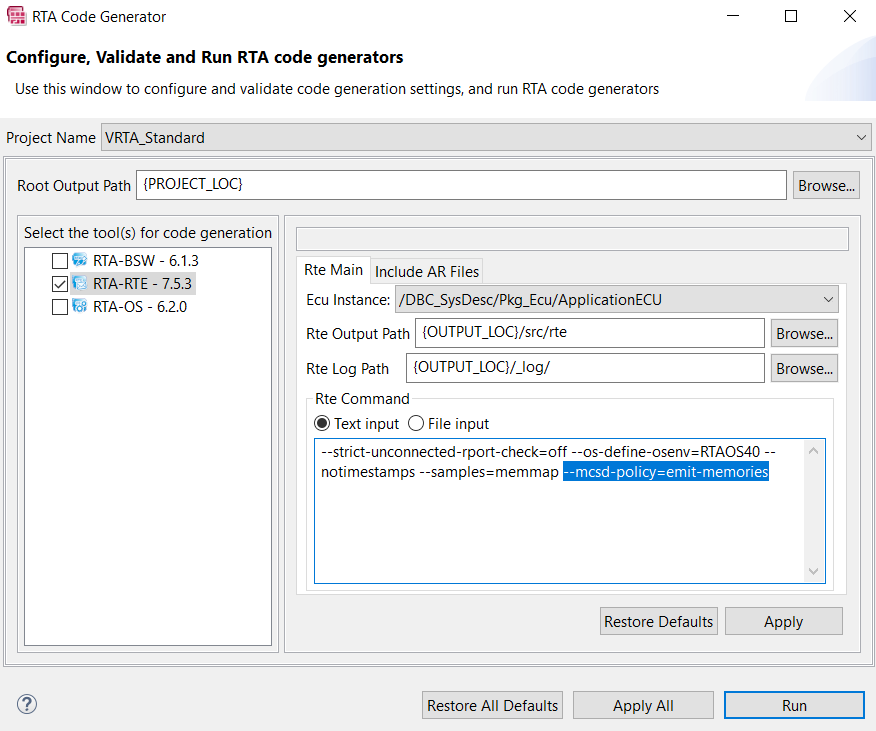Select the RTA-RTE - 7.5.3 row
876x731 pixels.
click(x=133, y=284)
